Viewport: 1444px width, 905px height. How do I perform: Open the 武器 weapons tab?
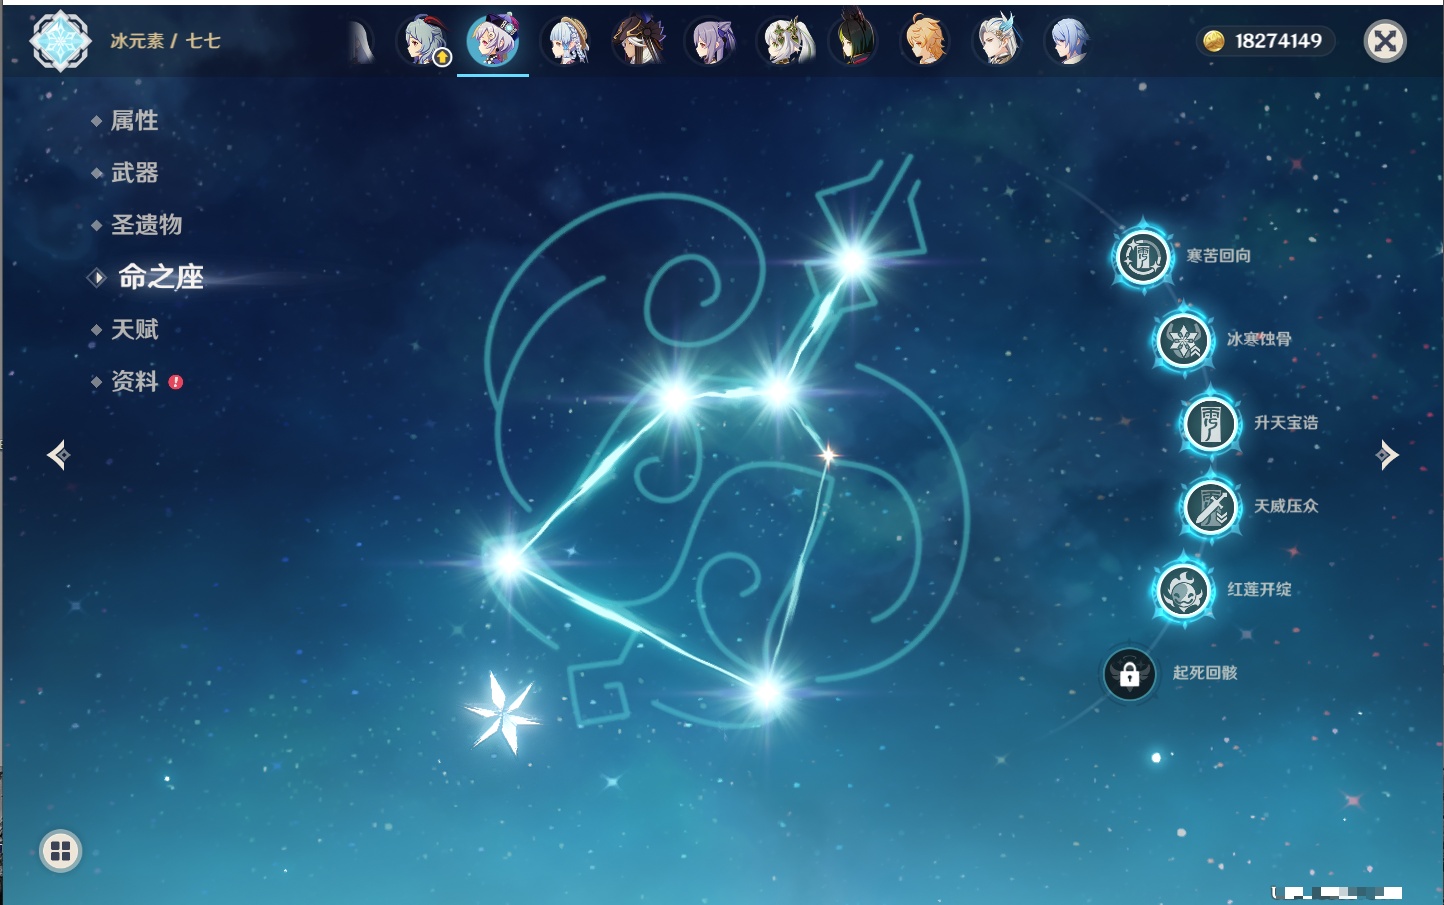134,173
